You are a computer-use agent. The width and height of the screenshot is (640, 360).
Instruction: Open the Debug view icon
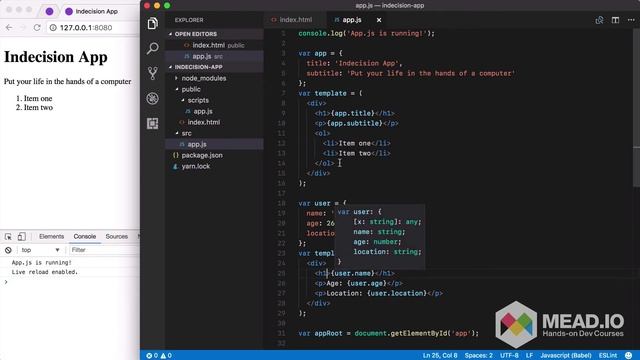[x=152, y=98]
